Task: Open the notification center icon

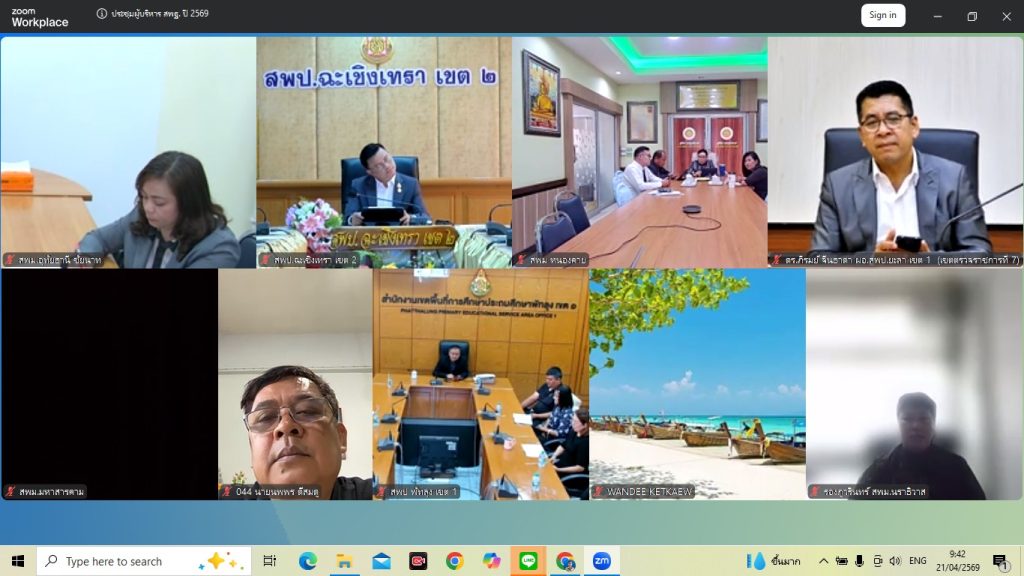Action: click(1000, 561)
